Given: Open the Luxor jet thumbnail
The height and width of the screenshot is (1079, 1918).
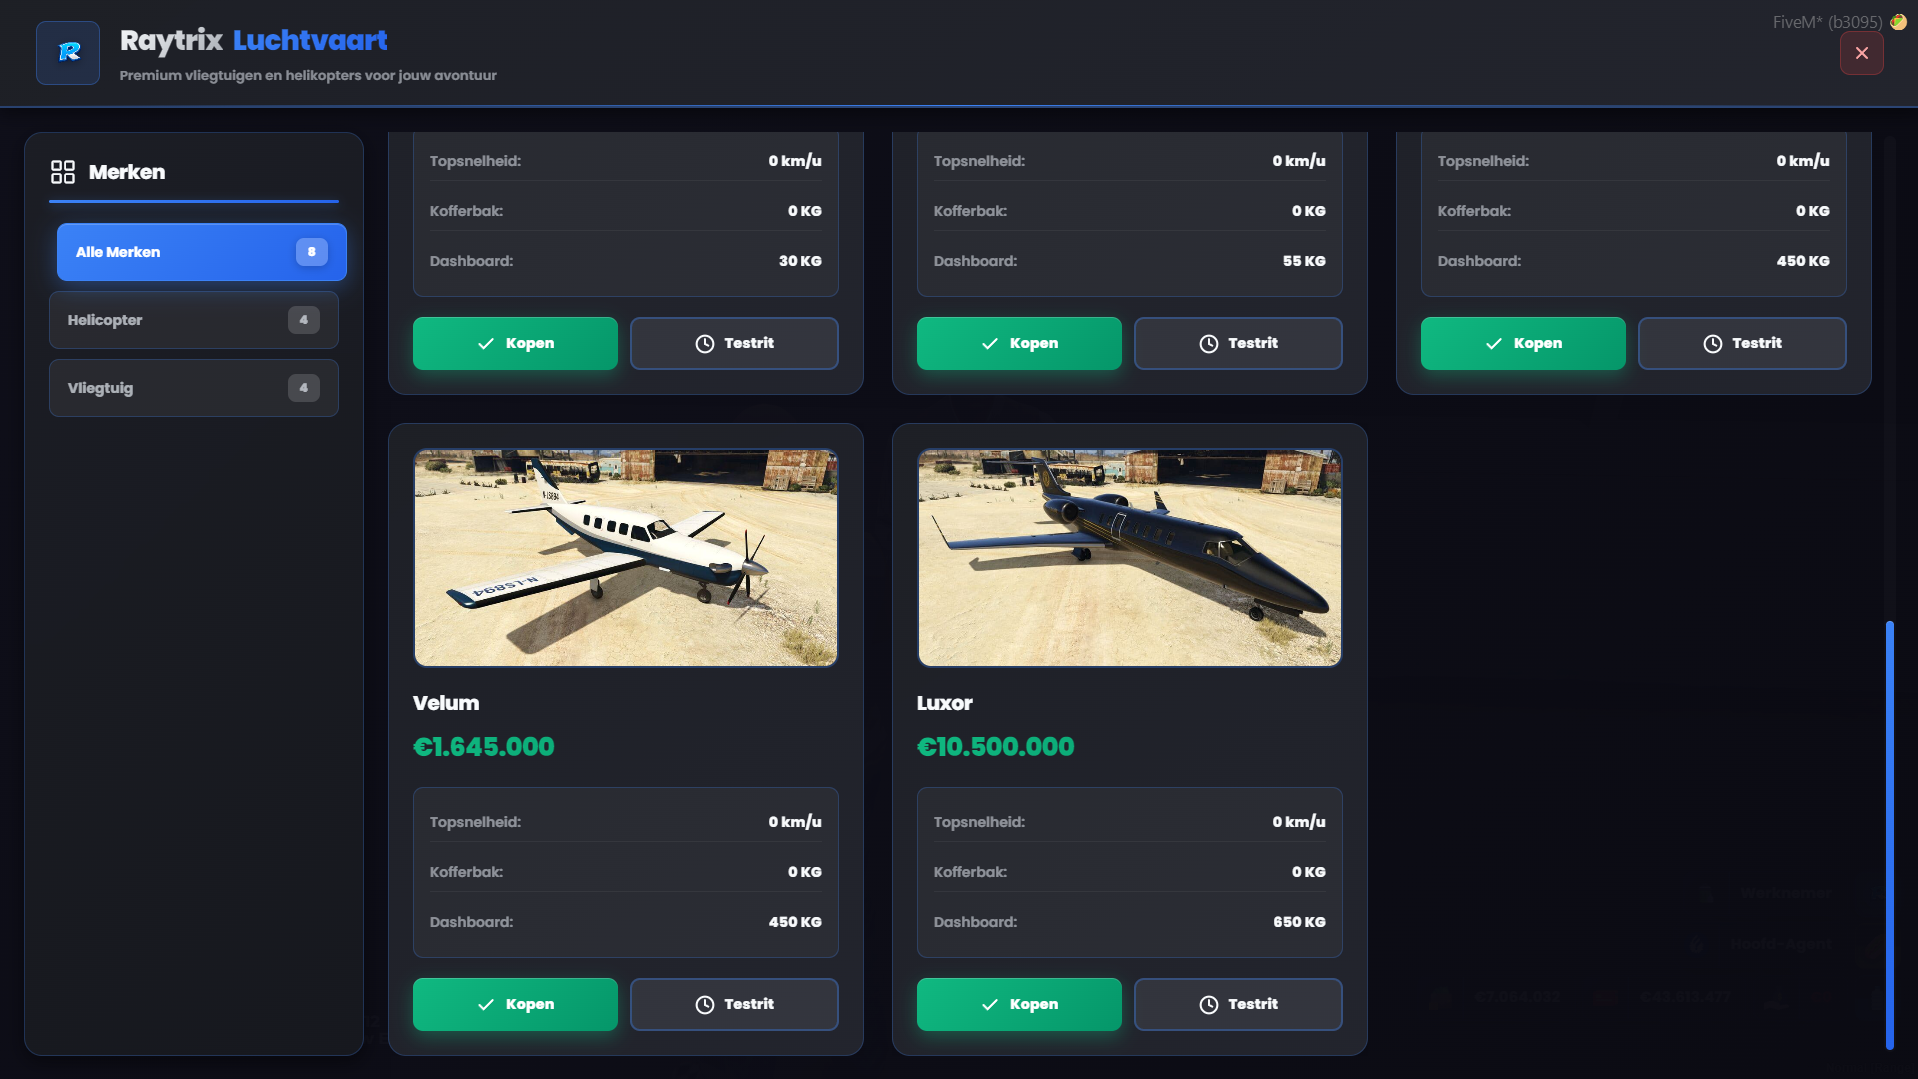Looking at the screenshot, I should click(1130, 558).
